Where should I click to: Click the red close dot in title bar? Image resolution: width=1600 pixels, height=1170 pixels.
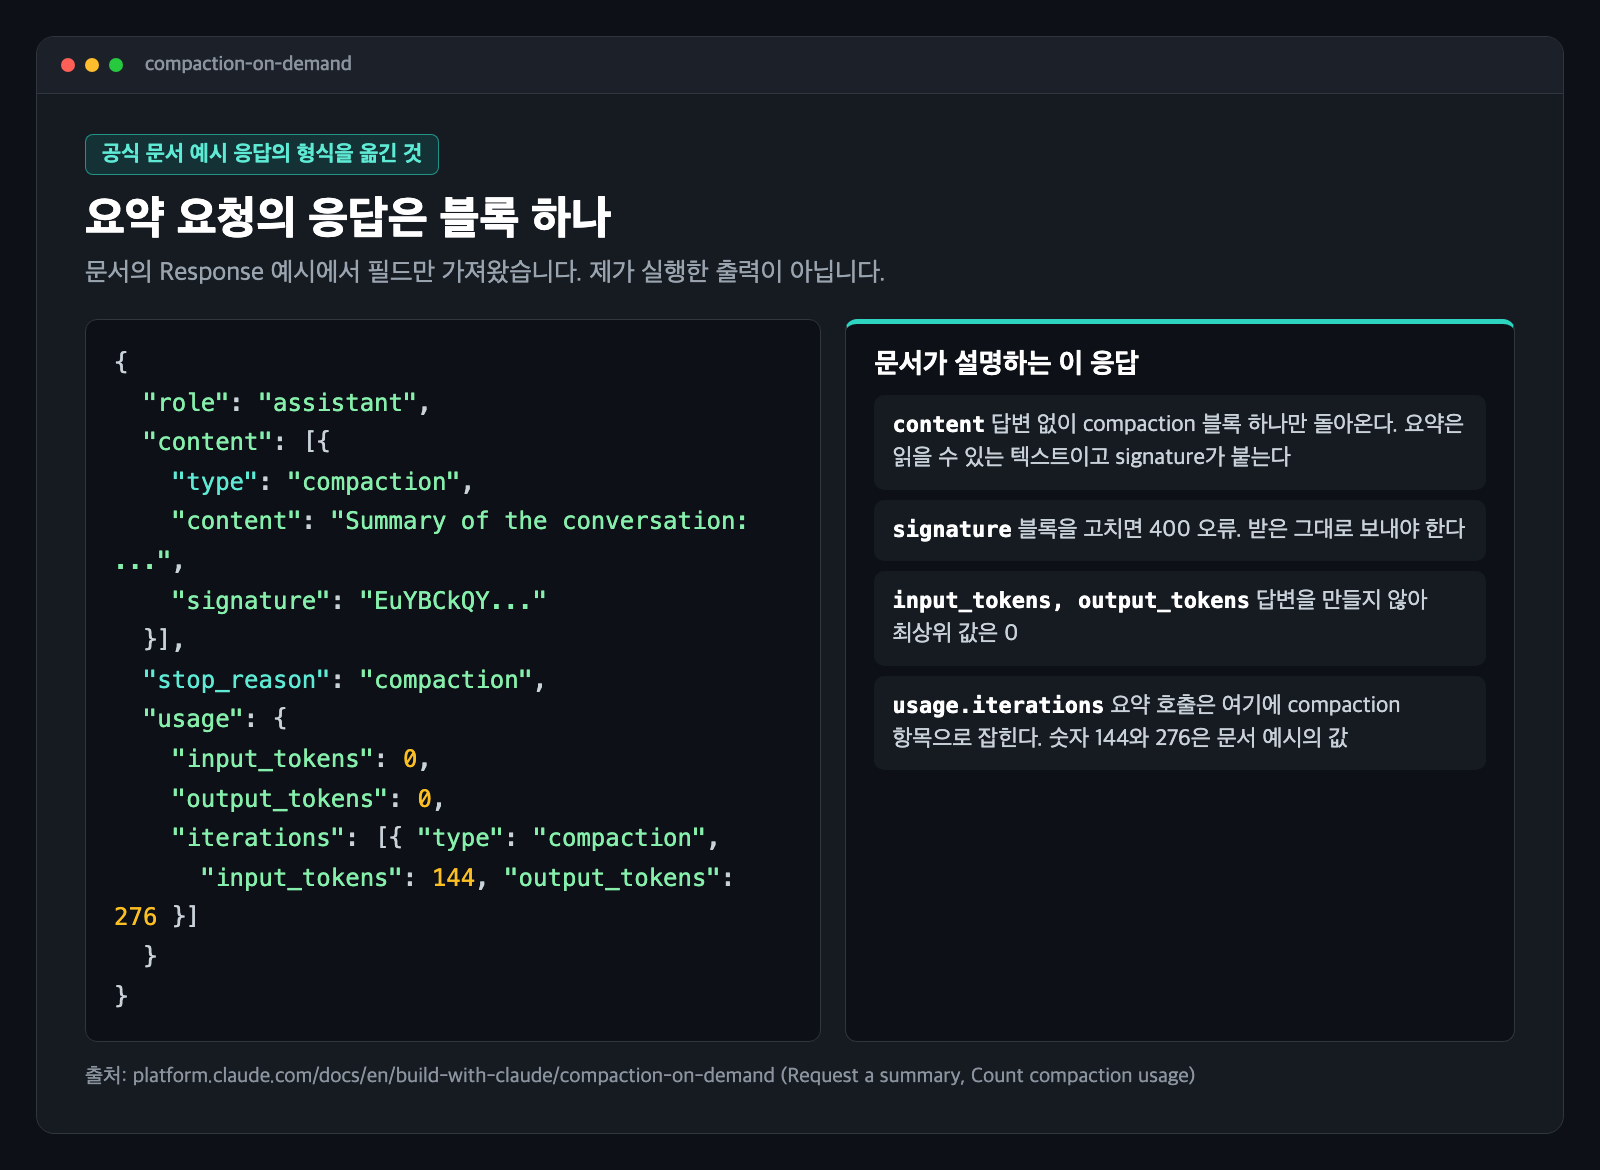click(x=68, y=65)
